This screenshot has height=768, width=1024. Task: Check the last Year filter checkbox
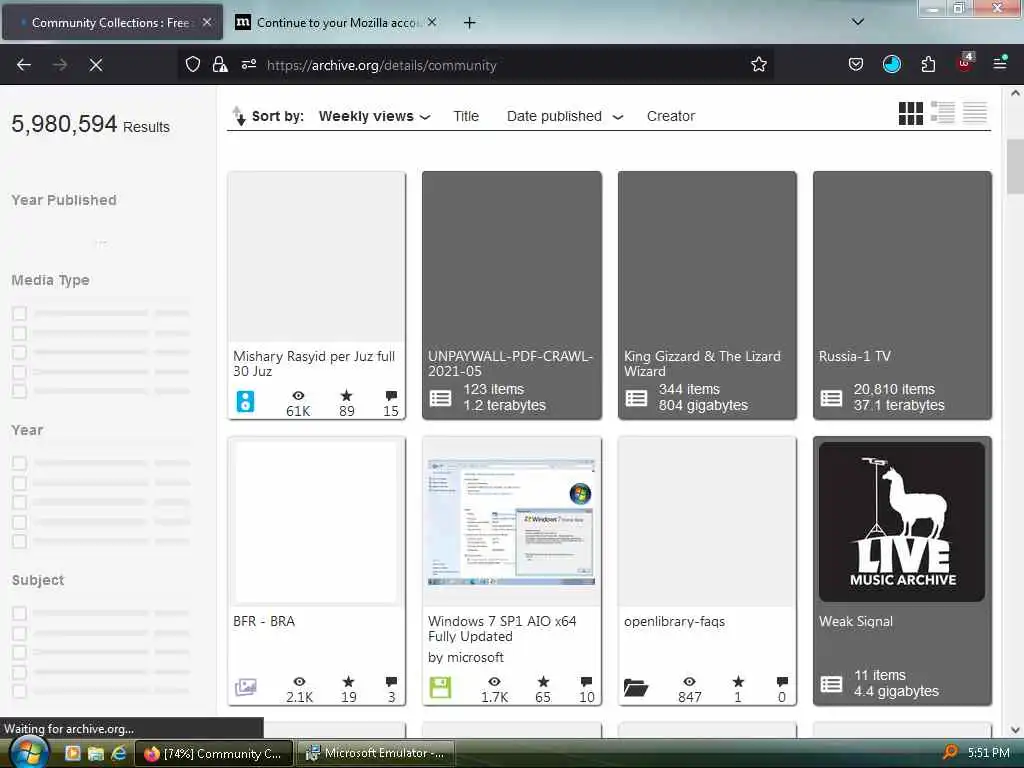[x=20, y=541]
